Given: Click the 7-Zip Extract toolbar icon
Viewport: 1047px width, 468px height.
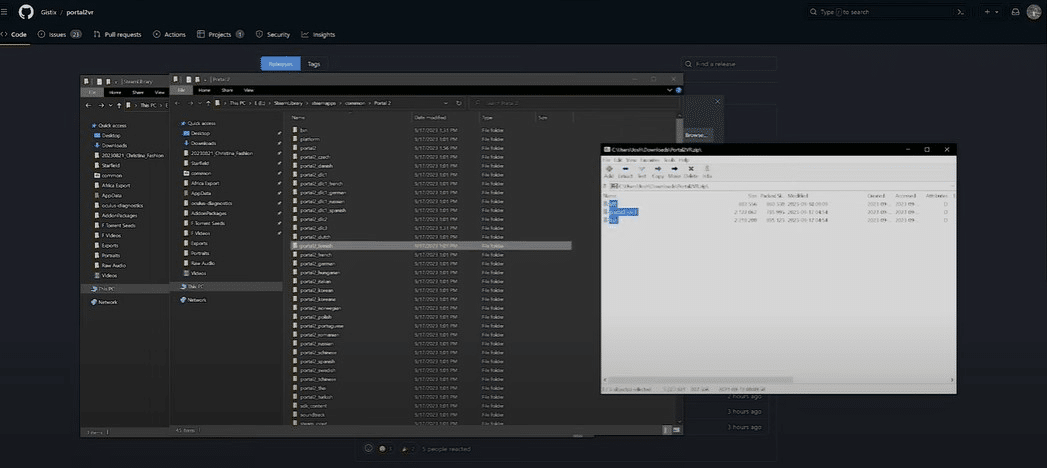Looking at the screenshot, I should pos(626,170).
